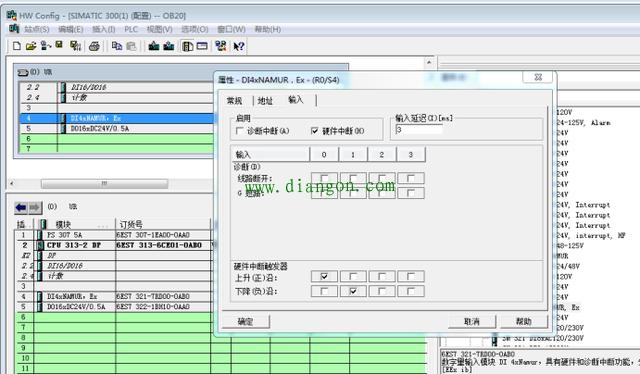
Task: Click the back arrow in rack detail pane
Action: click(21, 207)
